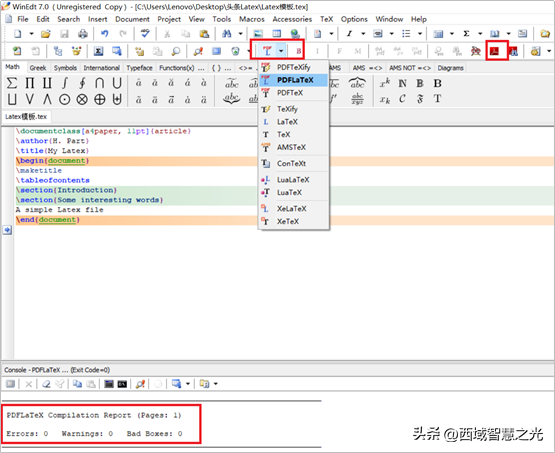Open the Find binoculars dropdown arrow
555x453 pixels.
pos(240,34)
